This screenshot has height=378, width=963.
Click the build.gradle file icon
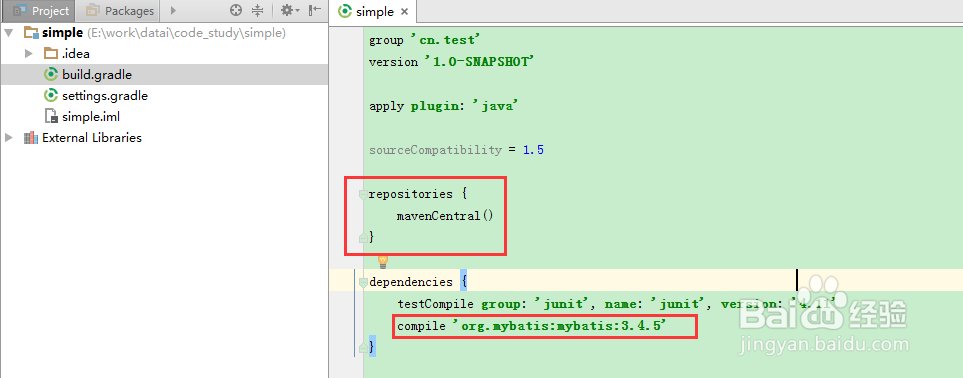point(51,75)
